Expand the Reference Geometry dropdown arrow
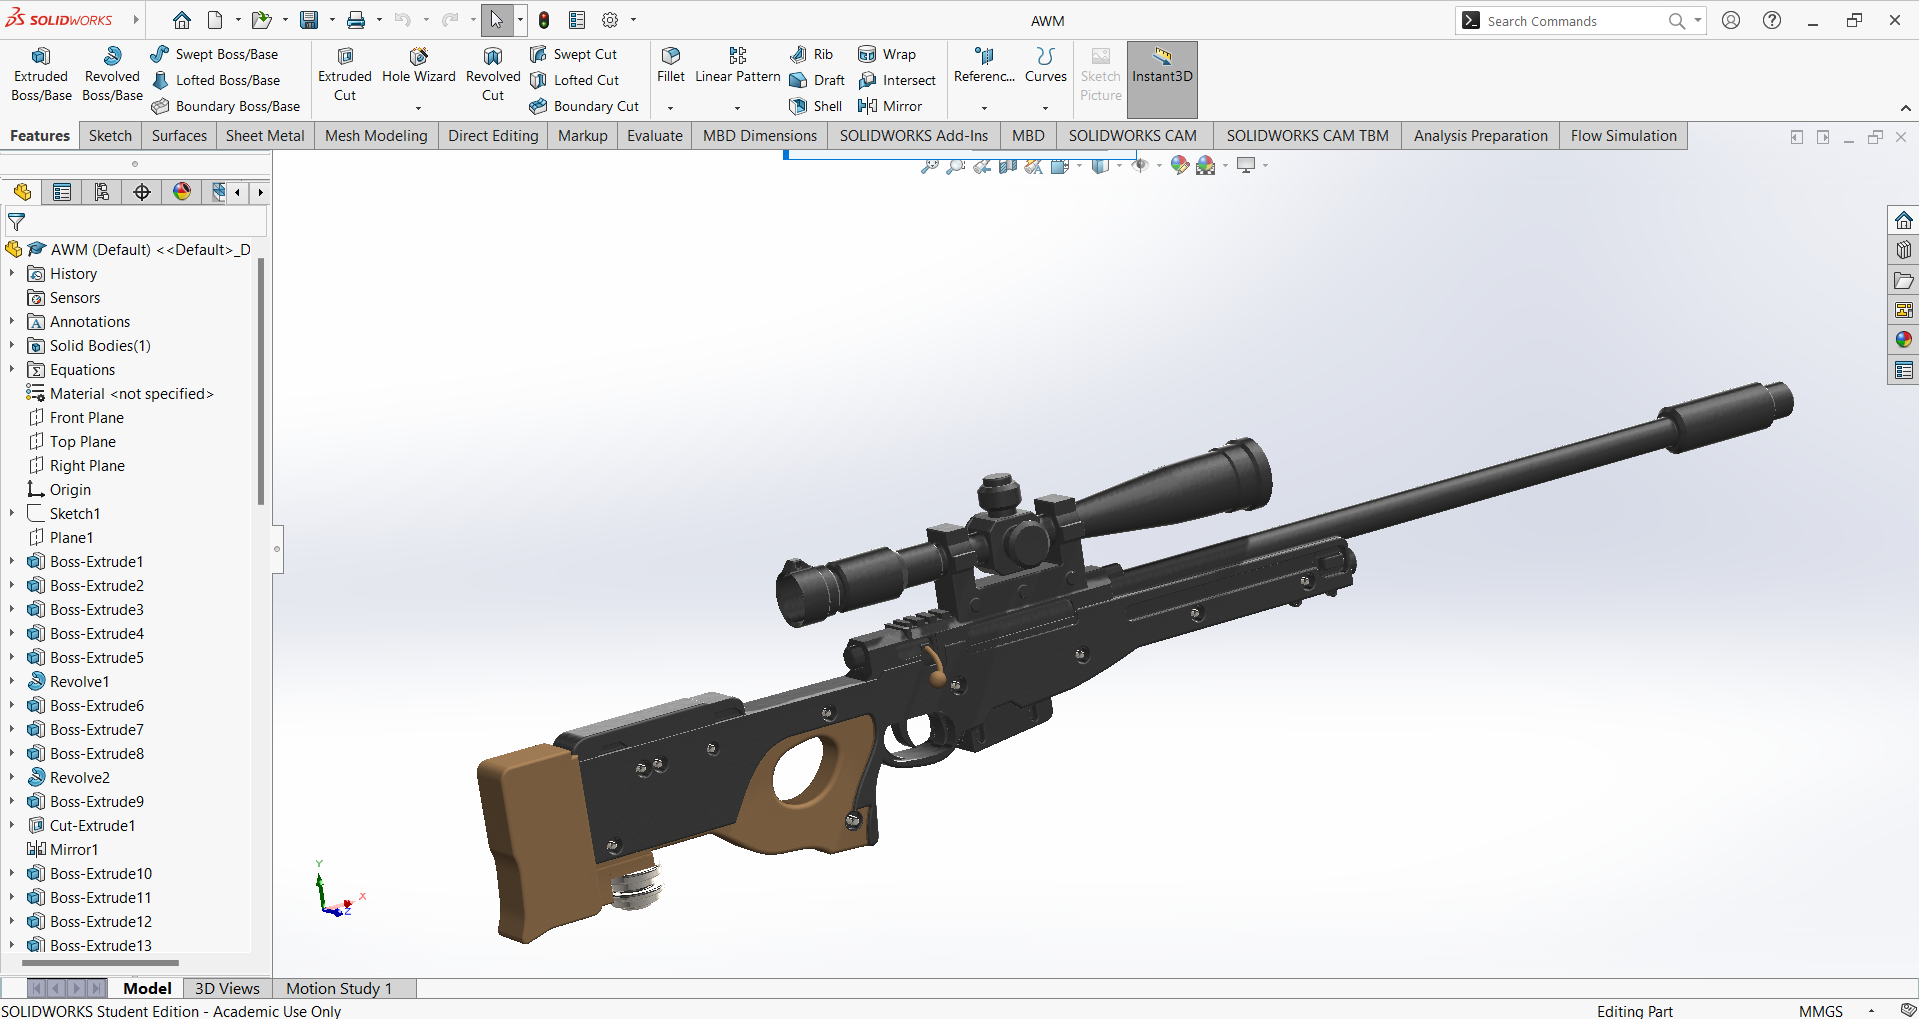 coord(984,108)
